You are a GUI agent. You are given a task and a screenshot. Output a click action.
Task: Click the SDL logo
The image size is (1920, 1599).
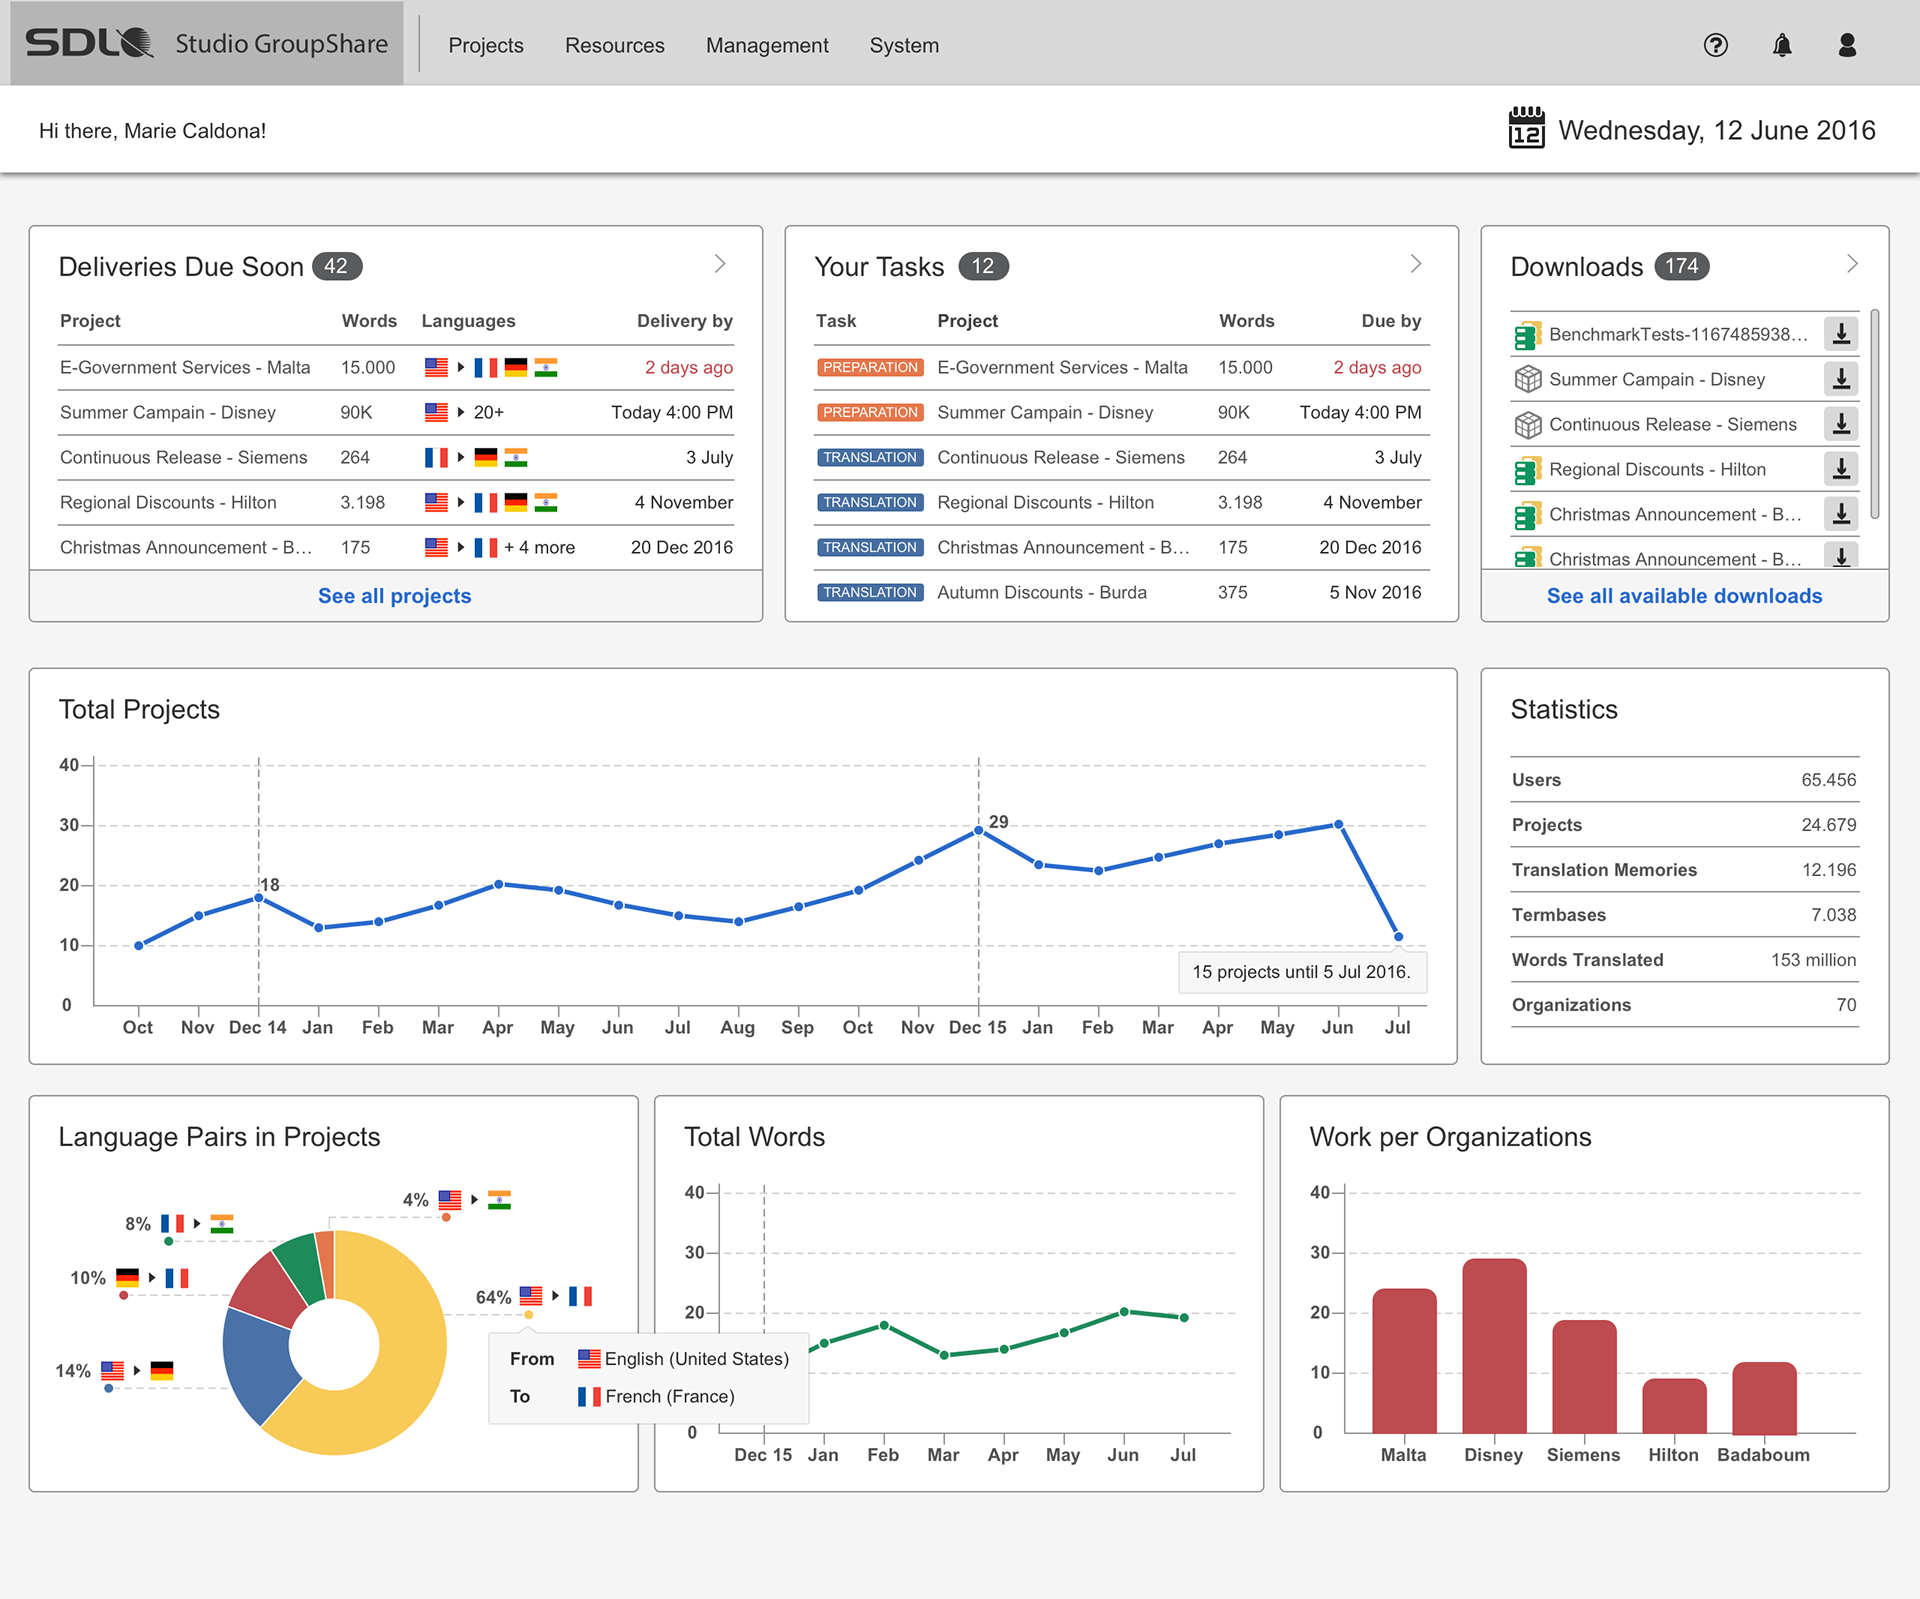tap(89, 43)
